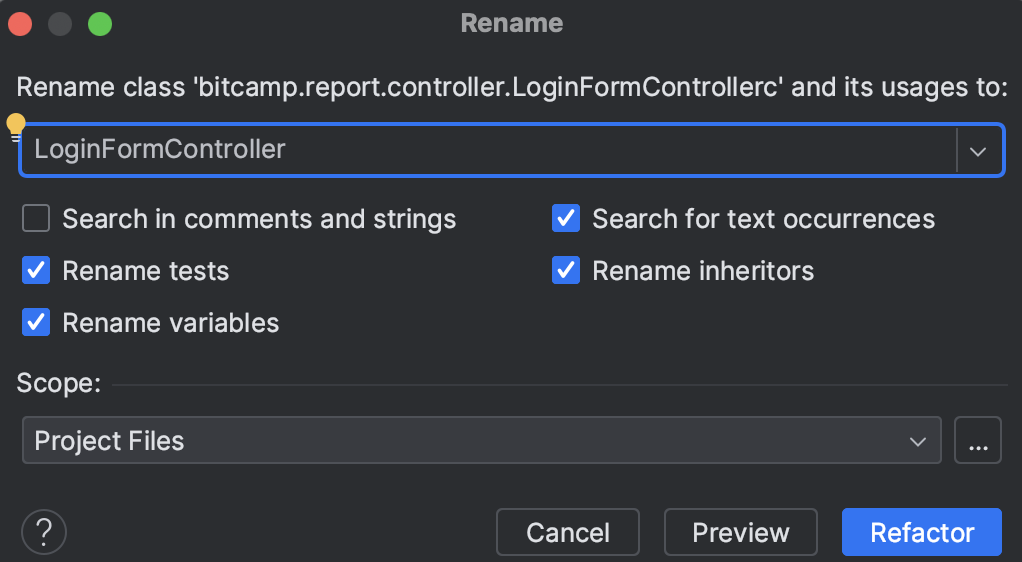Uncheck the Rename variables option
This screenshot has height=562, width=1022.
(x=36, y=323)
